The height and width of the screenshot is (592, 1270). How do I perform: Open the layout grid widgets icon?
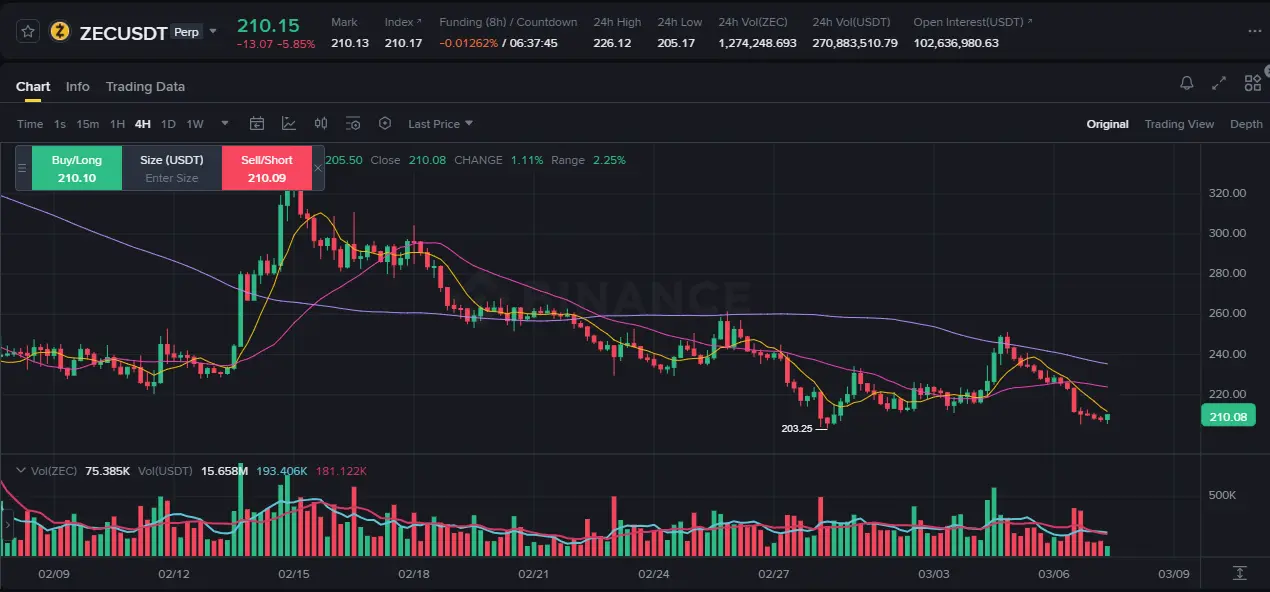point(1252,83)
